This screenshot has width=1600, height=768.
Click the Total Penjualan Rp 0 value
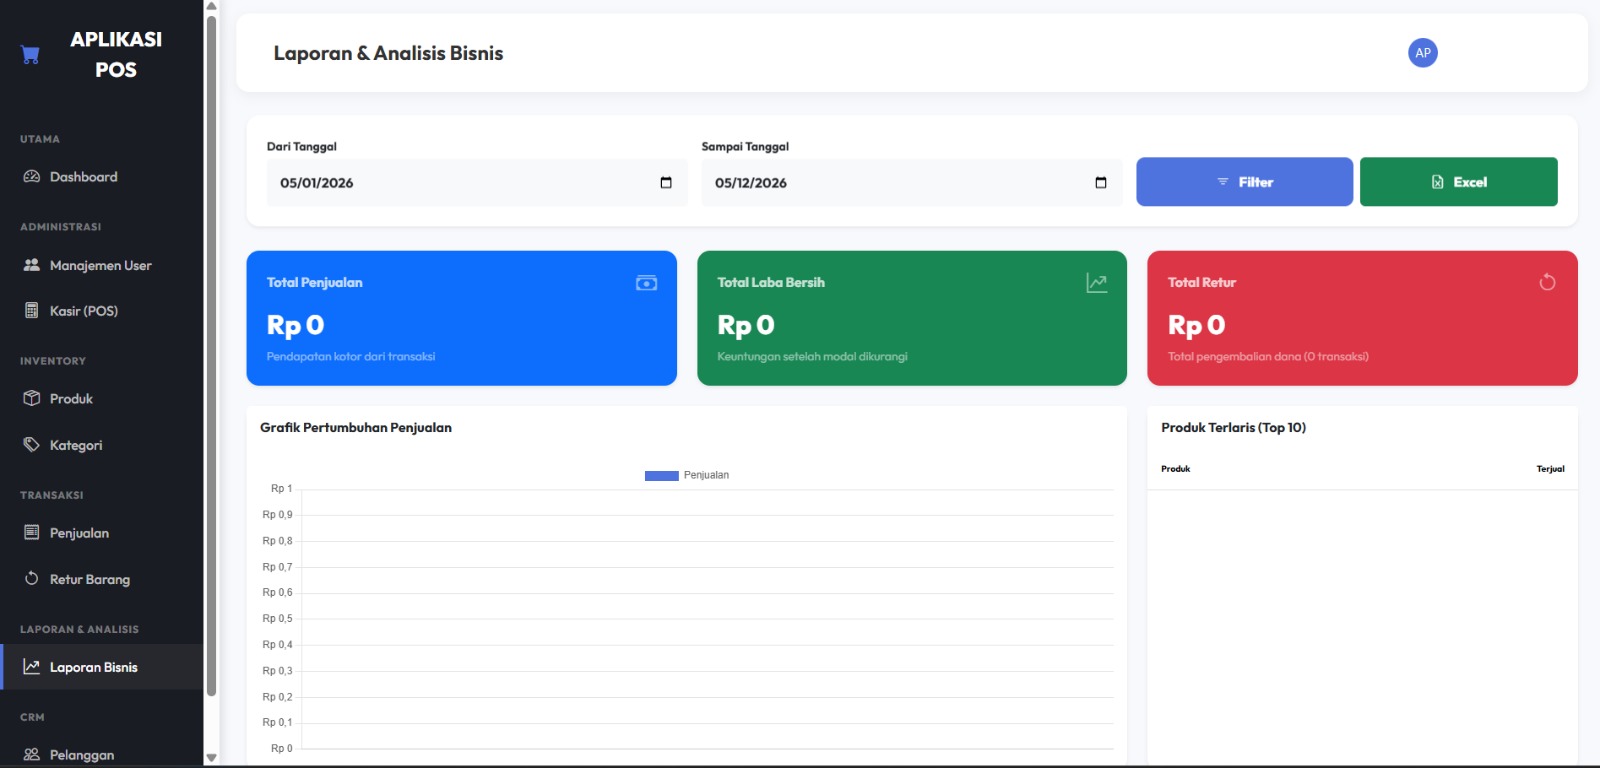pyautogui.click(x=295, y=325)
